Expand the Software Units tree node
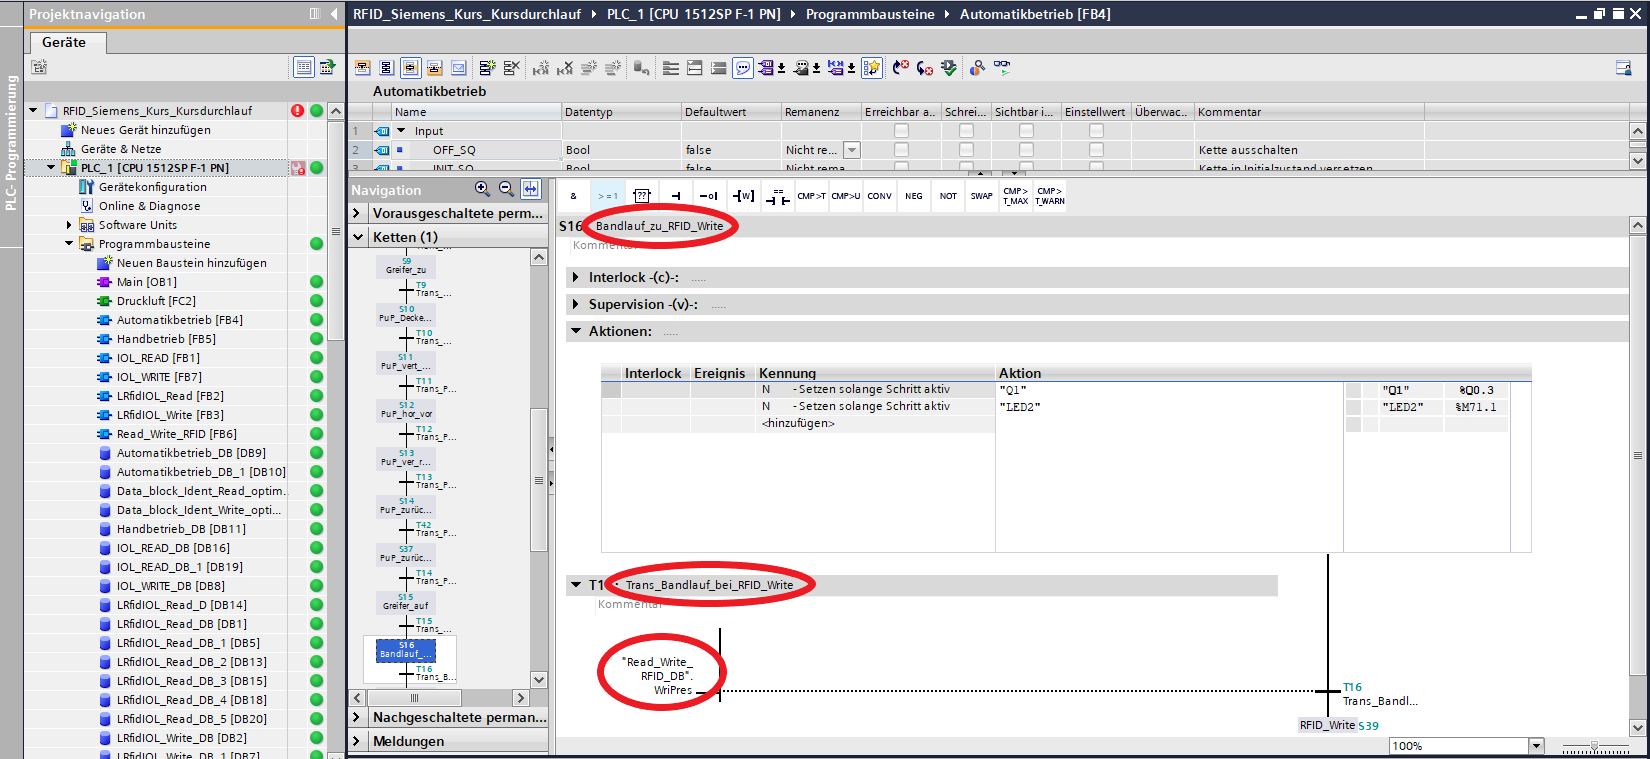Image resolution: width=1650 pixels, height=759 pixels. [69, 225]
